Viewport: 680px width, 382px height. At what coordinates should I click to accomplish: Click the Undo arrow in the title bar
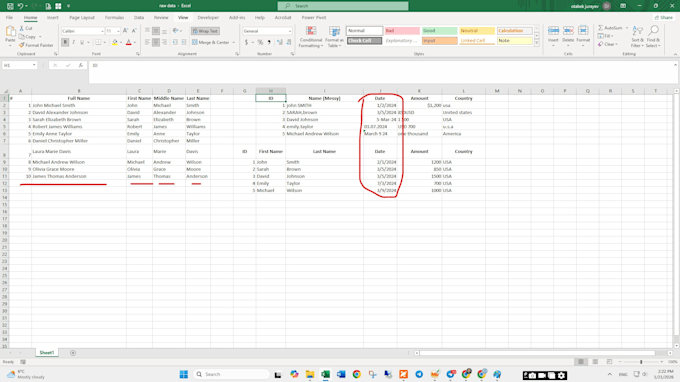coord(20,6)
